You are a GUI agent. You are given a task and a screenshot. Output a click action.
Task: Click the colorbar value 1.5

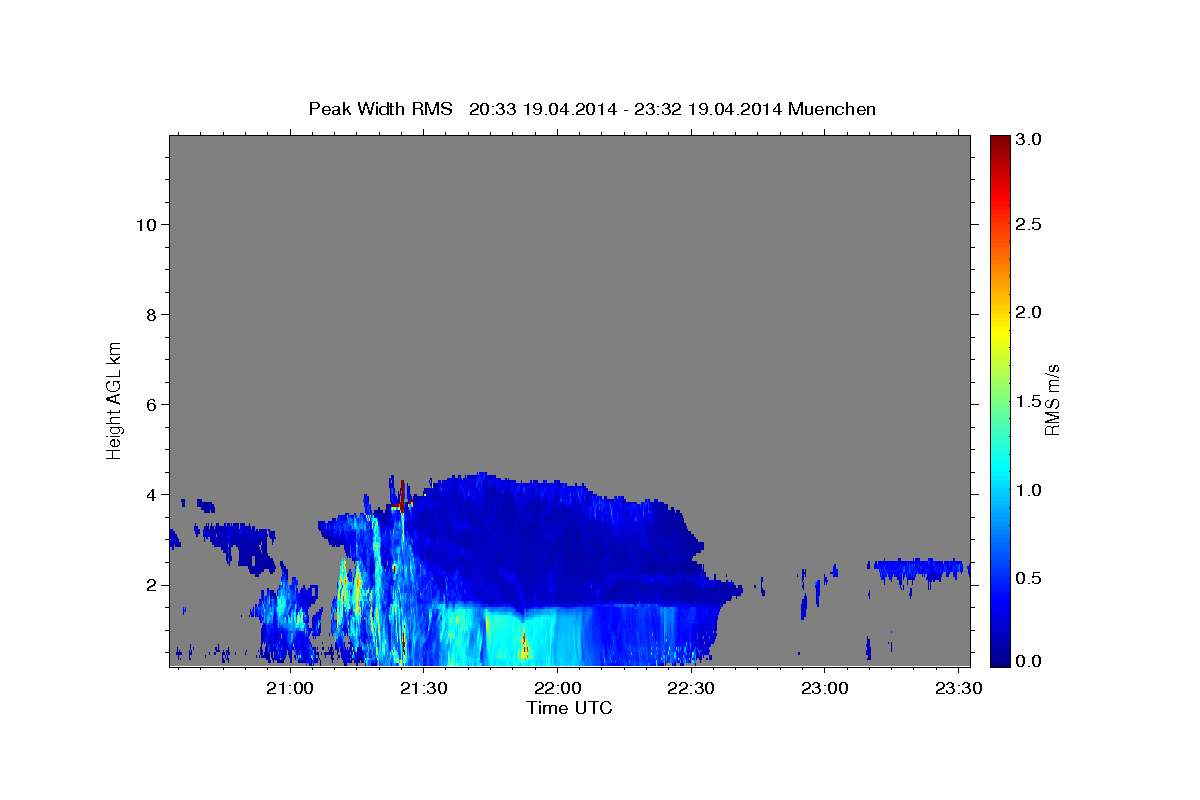coord(1028,401)
